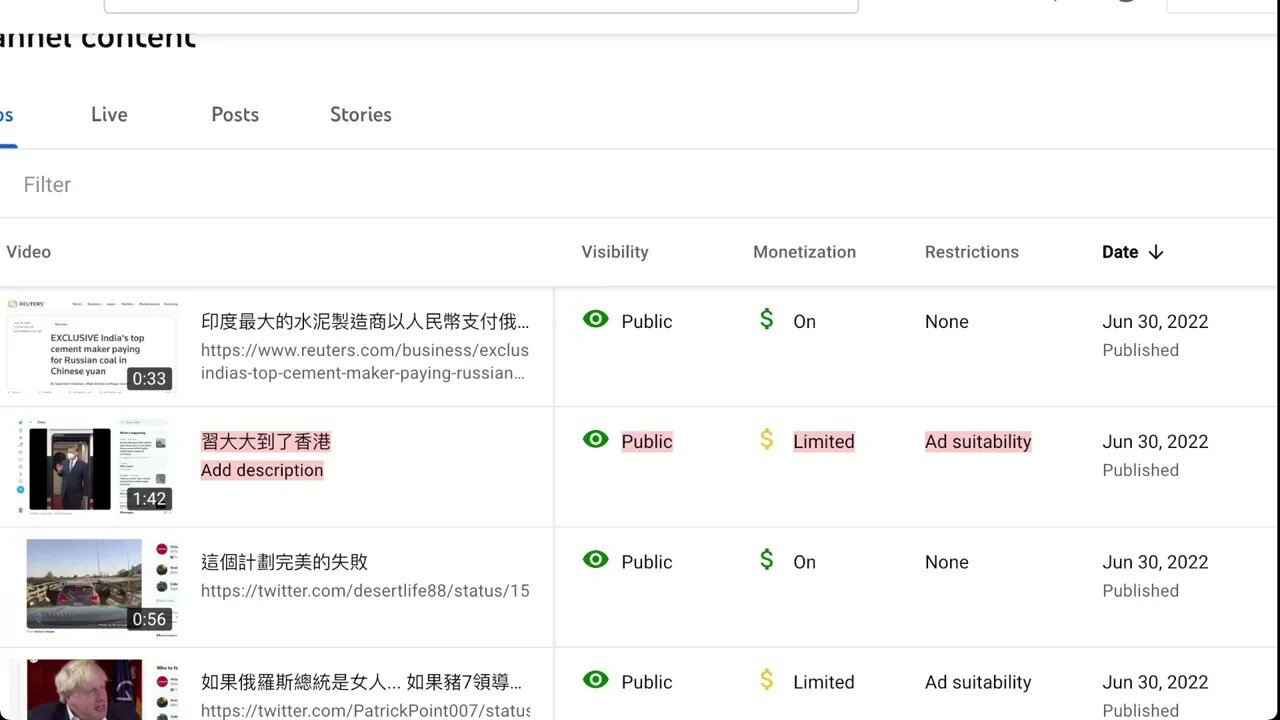This screenshot has width=1280, height=720.
Task: Click visibility eye for 這個計劃完美的失敗 video
Action: [596, 560]
